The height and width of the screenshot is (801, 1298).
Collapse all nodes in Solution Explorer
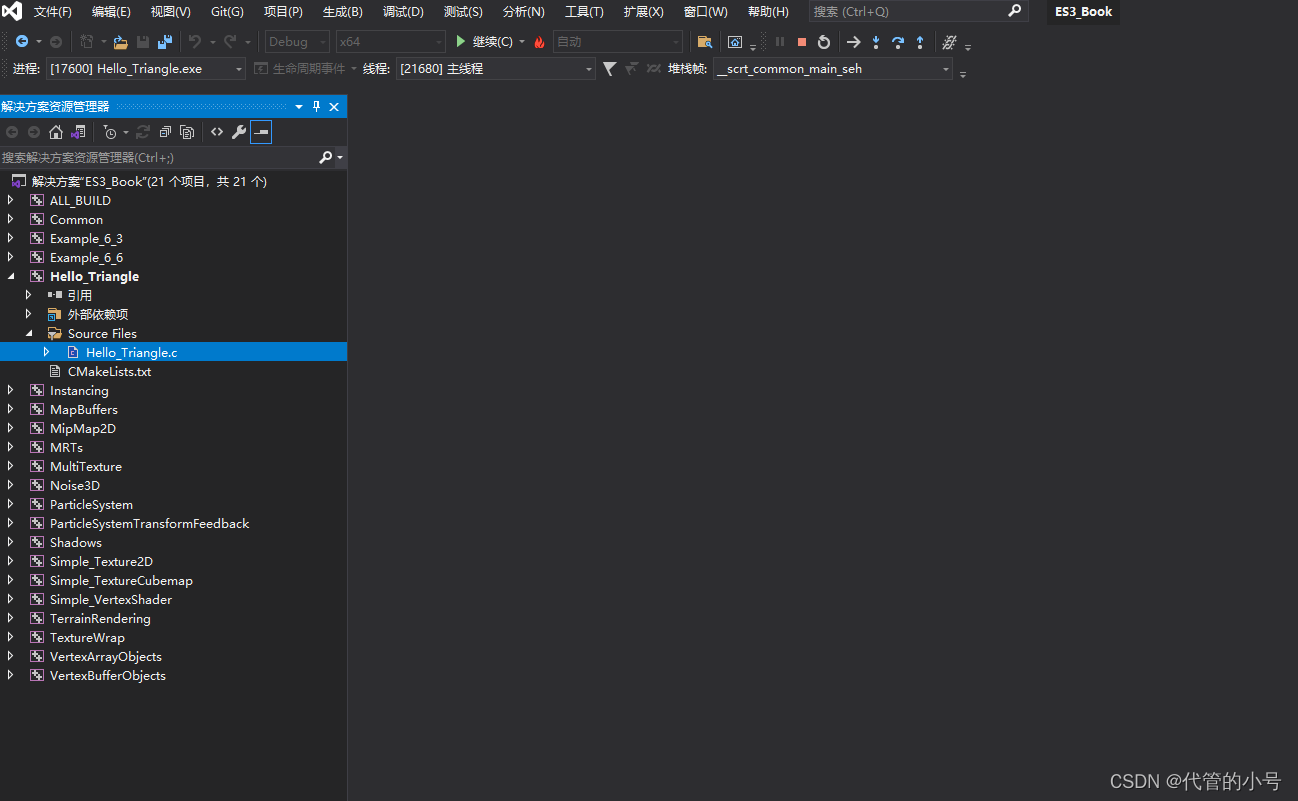pyautogui.click(x=163, y=131)
